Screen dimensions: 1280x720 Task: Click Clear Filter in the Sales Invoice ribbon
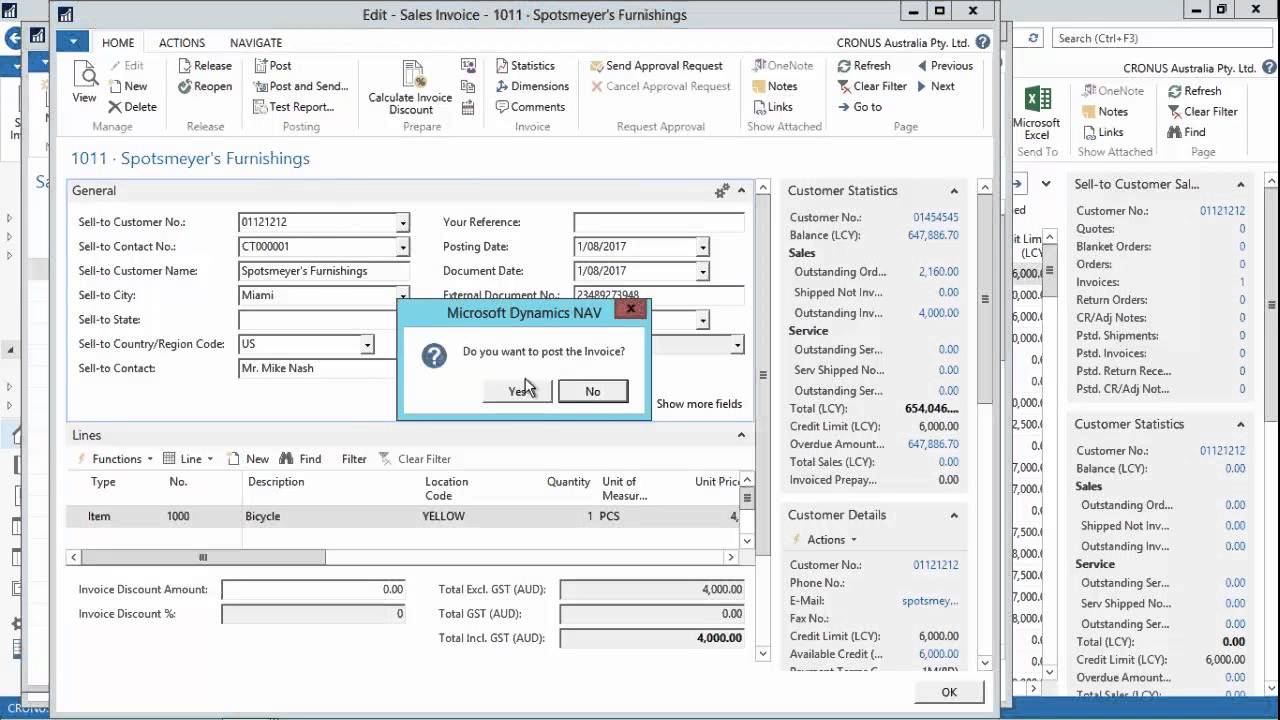(x=872, y=86)
